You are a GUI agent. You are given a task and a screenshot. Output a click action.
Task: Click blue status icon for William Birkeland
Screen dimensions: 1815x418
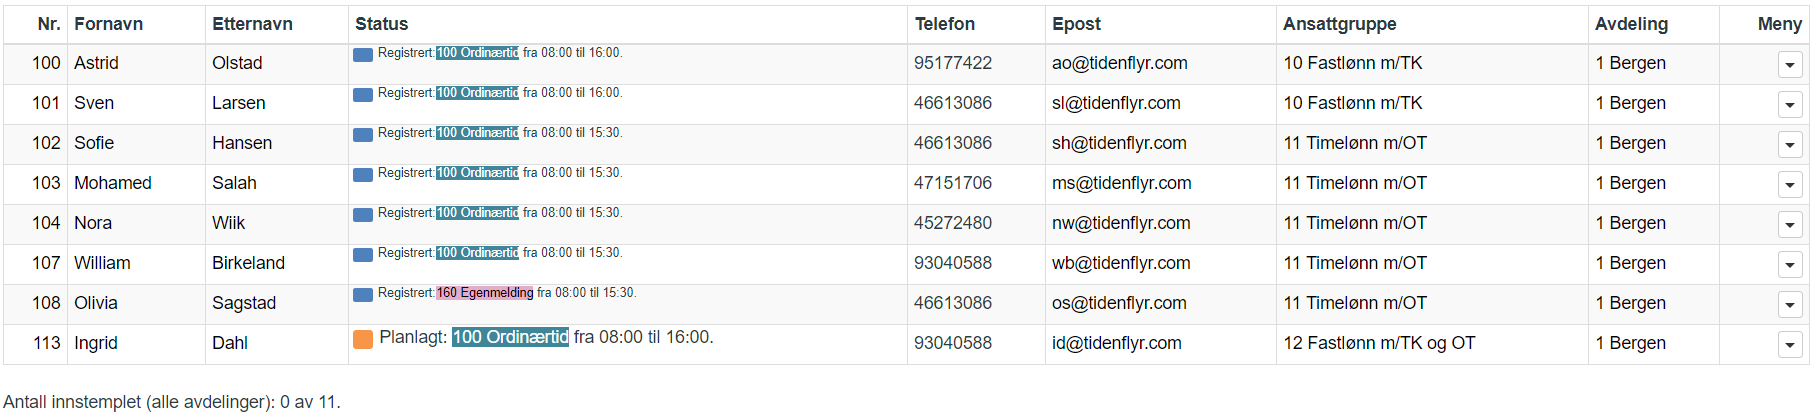[363, 254]
